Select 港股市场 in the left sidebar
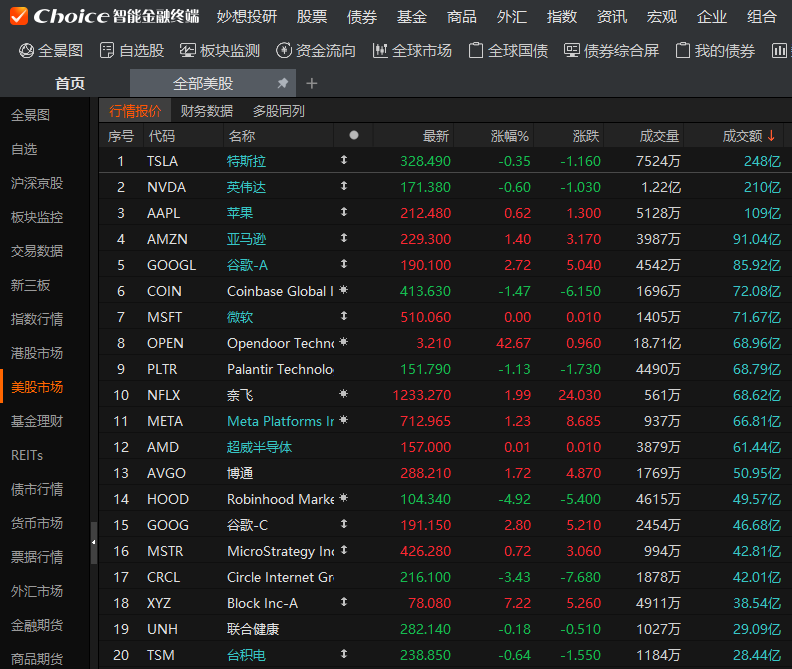 [x=37, y=353]
